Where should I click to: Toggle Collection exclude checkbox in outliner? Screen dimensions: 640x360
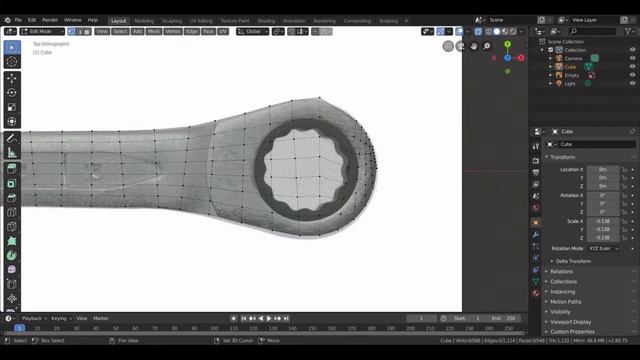[x=551, y=50]
